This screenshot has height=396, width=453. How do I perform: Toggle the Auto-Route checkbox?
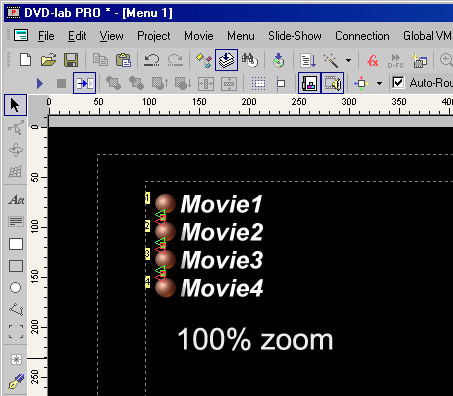pos(398,83)
